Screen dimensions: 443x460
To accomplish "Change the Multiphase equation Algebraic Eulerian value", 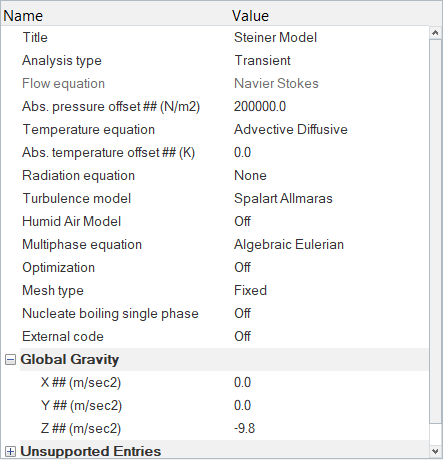I will (x=289, y=244).
